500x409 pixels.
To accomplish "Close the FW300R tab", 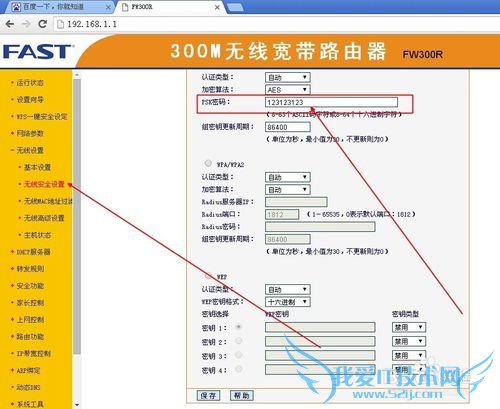I will point(217,7).
